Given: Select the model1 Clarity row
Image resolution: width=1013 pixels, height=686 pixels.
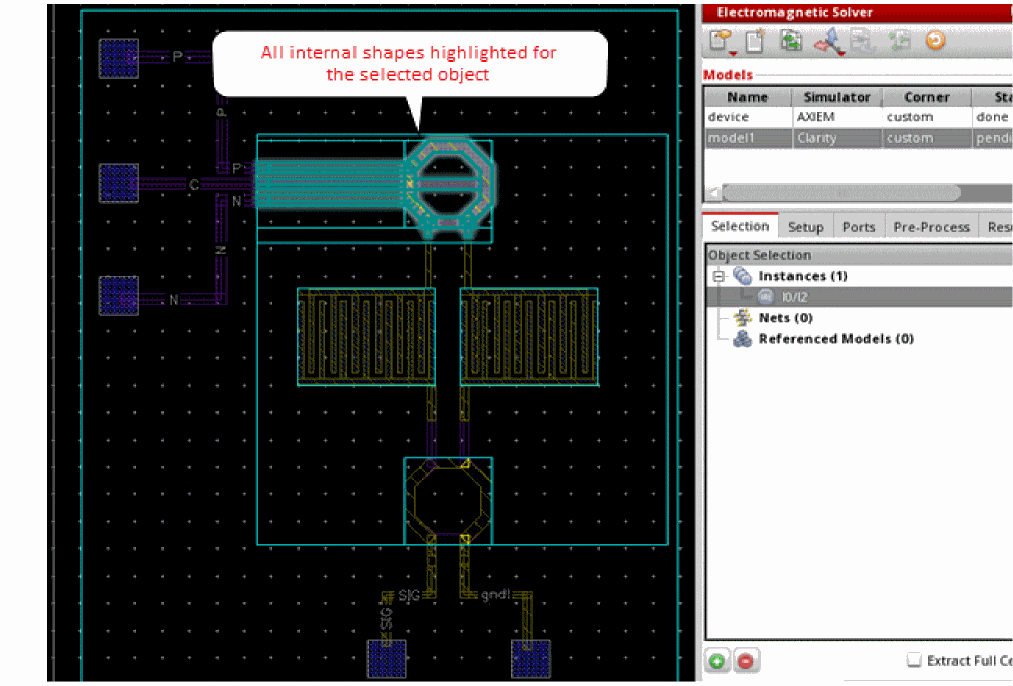Looking at the screenshot, I should point(817,138).
